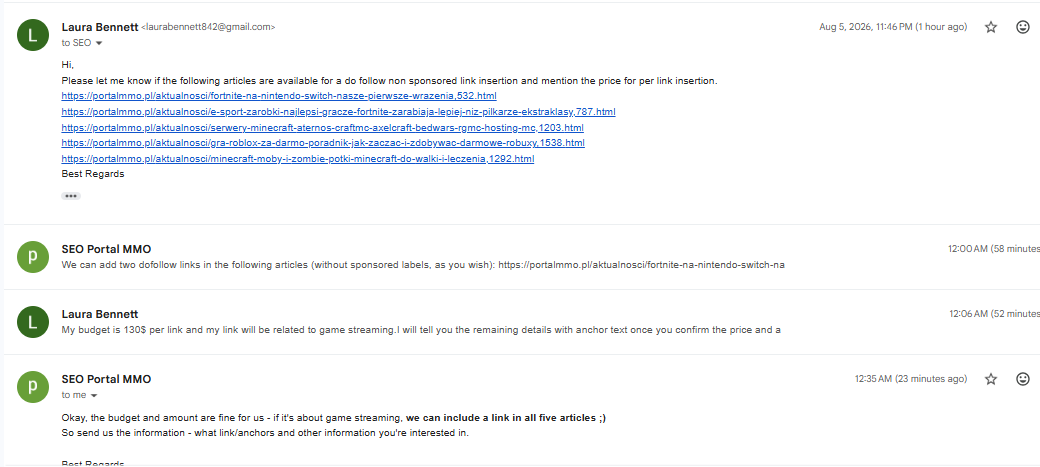Expand 'to SEO' recipient details arrow
This screenshot has height=467, width=1040.
coord(99,43)
